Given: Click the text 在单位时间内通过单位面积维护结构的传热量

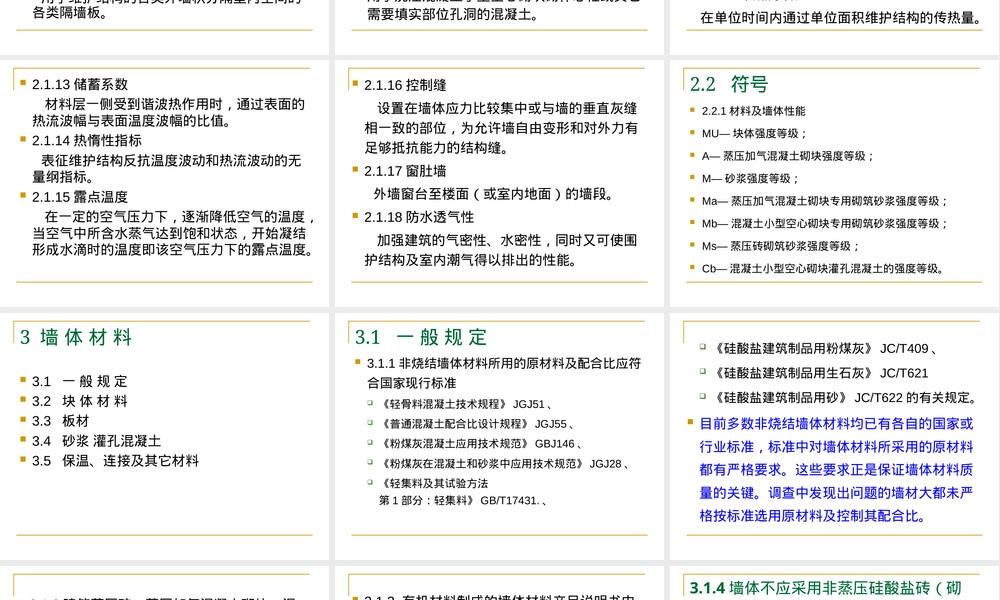Looking at the screenshot, I should point(842,18).
